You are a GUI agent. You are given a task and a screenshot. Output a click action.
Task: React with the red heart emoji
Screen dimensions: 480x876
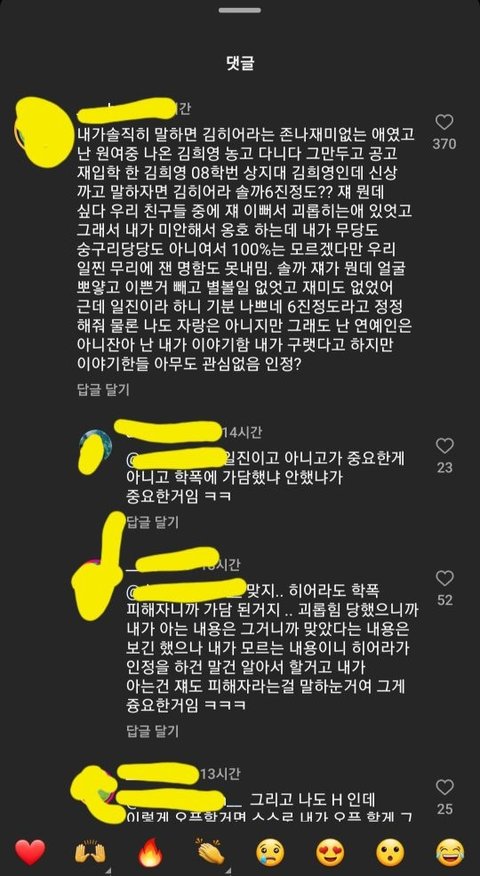(x=30, y=853)
